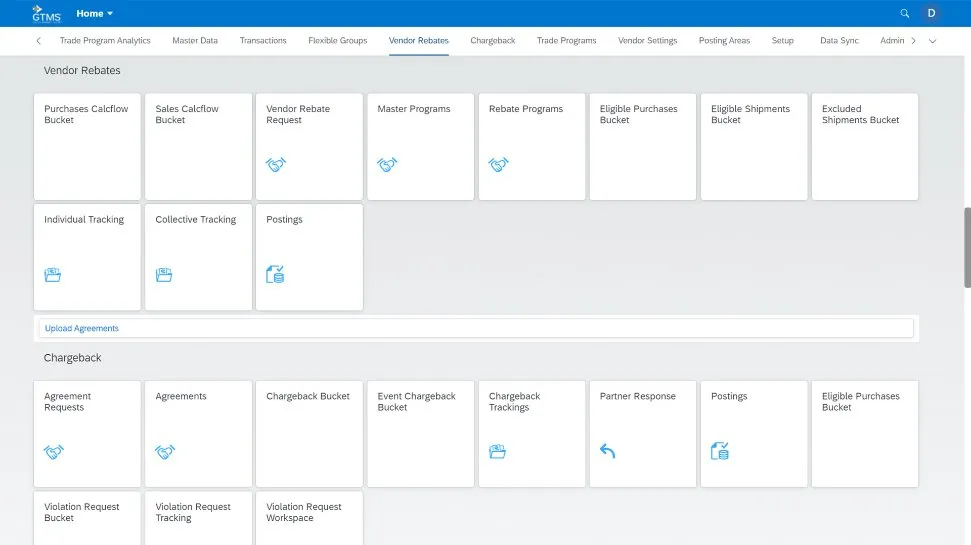Click folder icon on Chargeback Trackings tile
This screenshot has height=545, width=971.
497,451
